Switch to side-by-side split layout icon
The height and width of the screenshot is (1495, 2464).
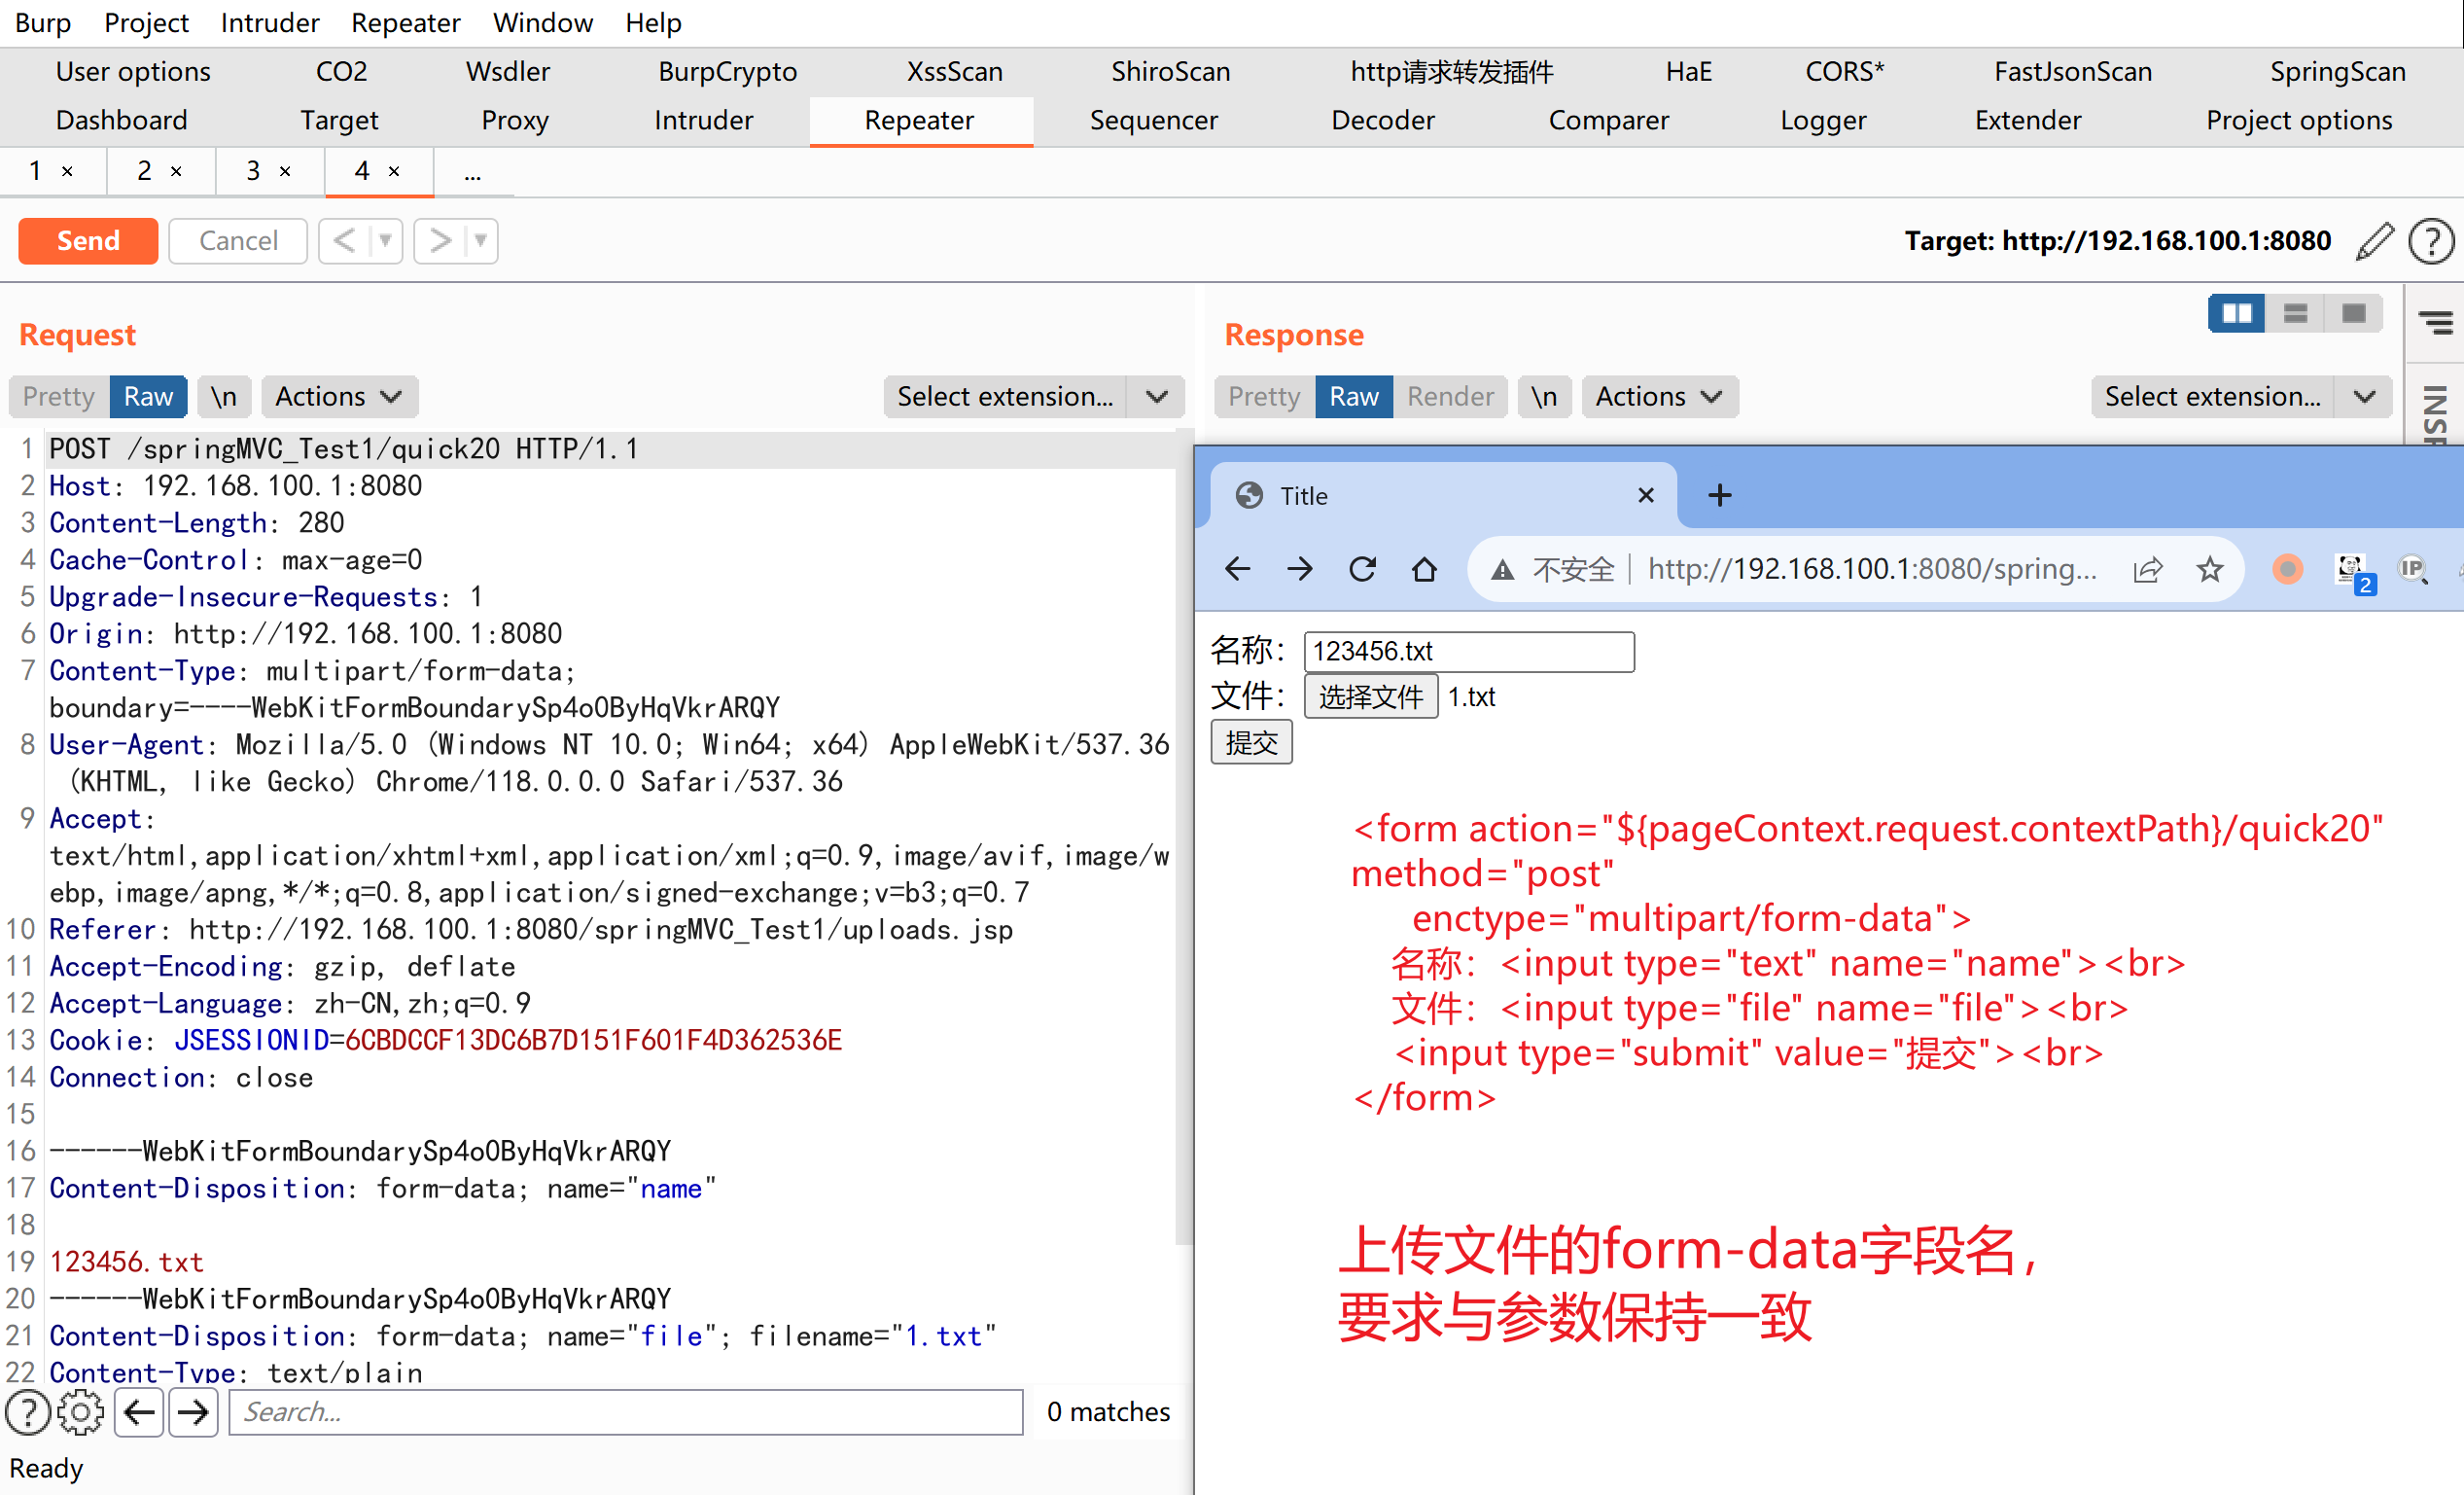2236,314
